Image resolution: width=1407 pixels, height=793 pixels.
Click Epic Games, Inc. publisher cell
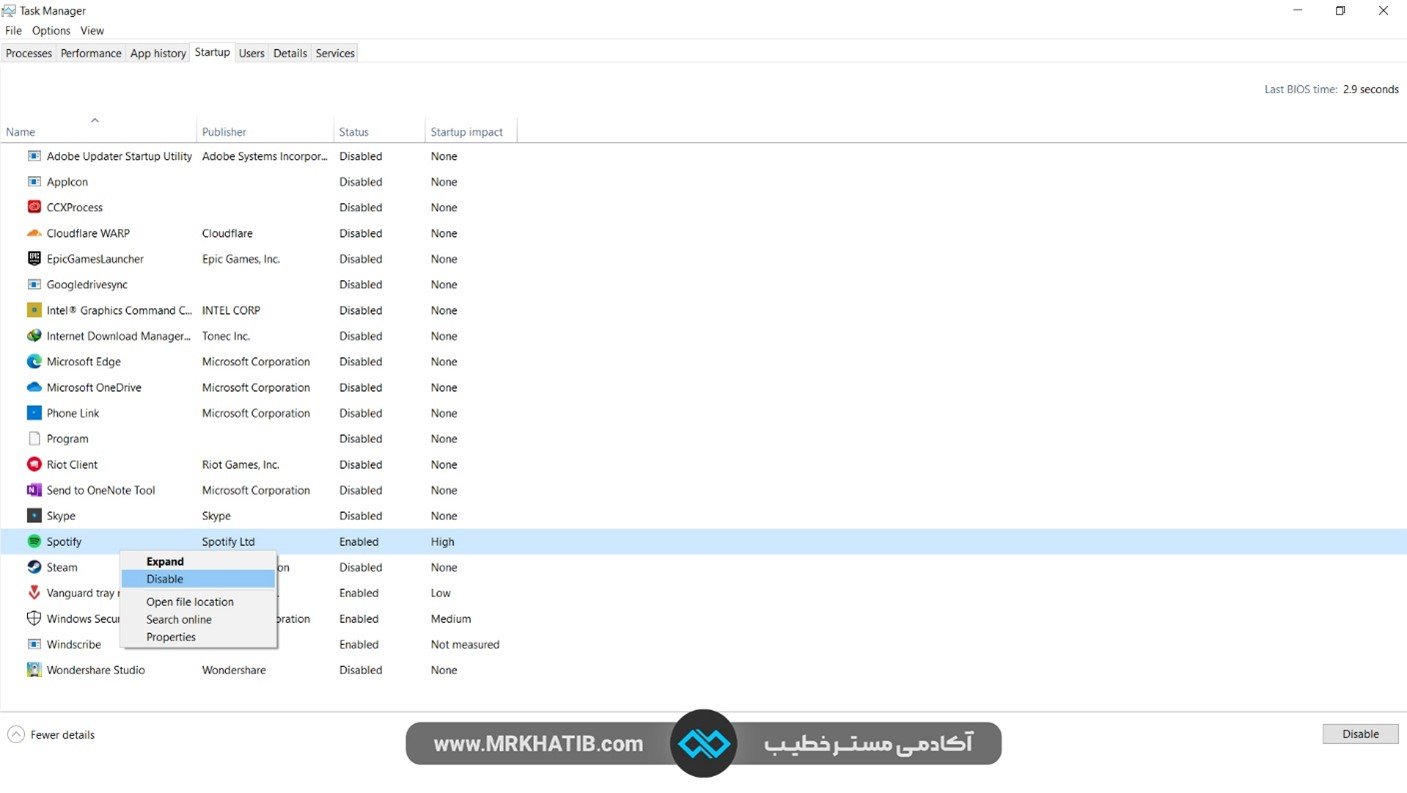(241, 259)
